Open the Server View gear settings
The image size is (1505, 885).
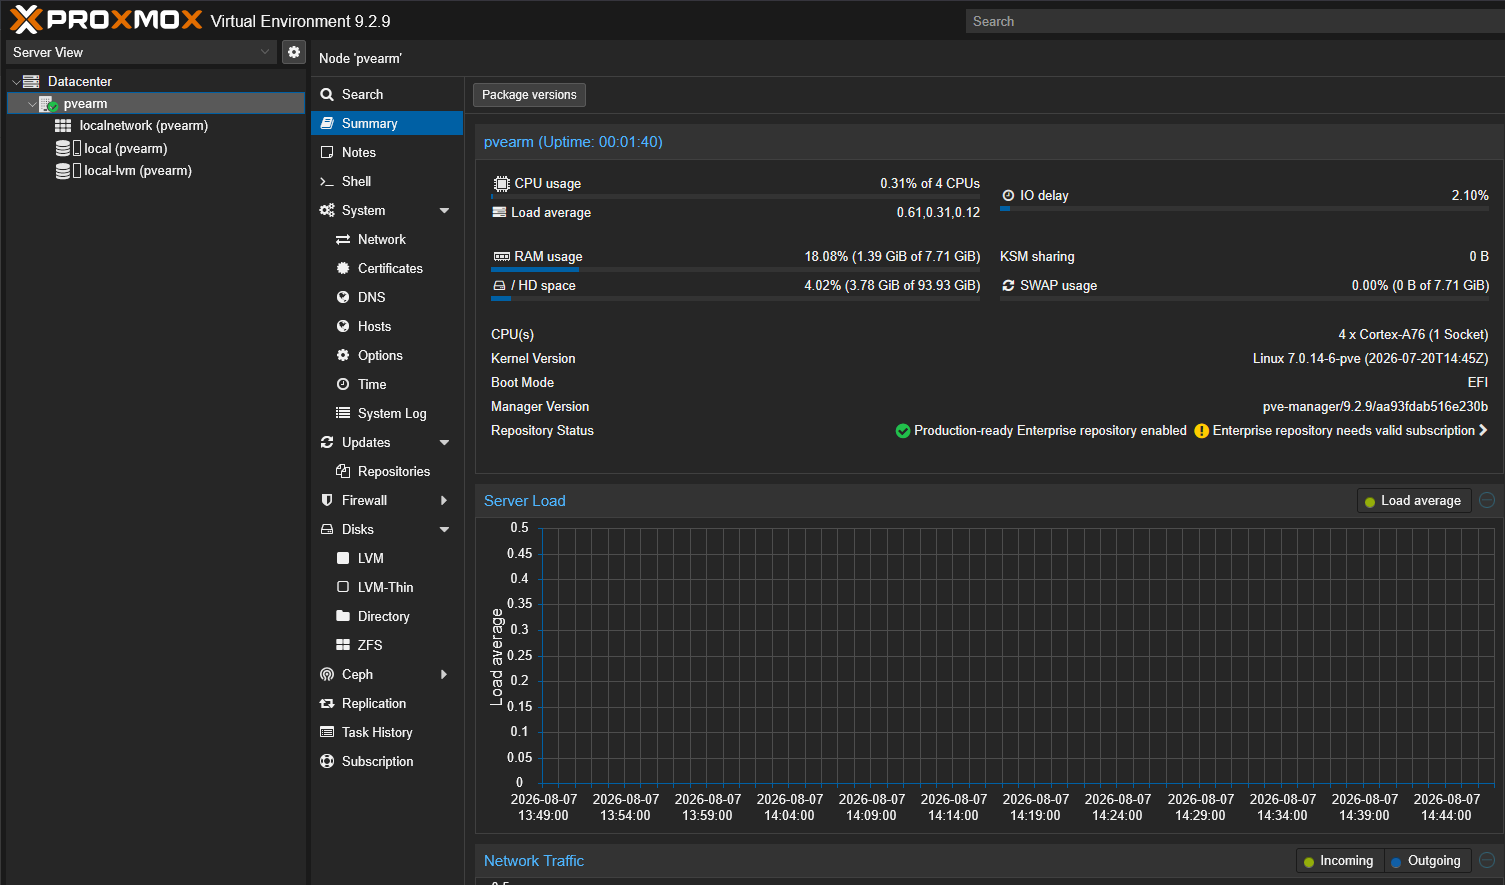[294, 52]
